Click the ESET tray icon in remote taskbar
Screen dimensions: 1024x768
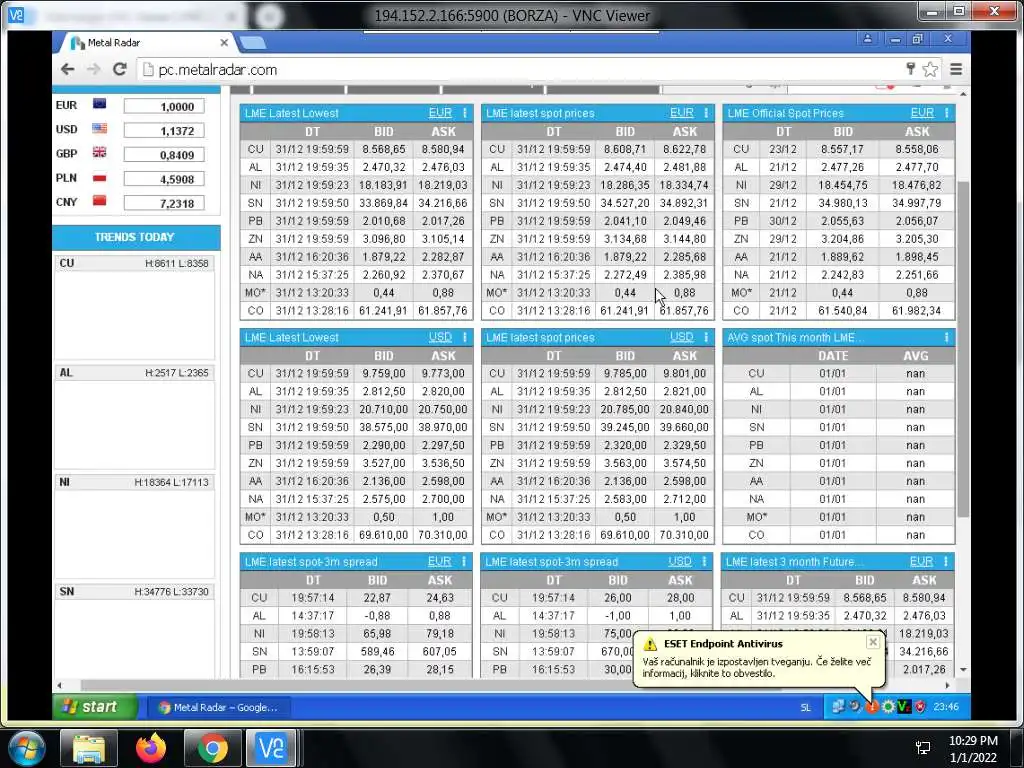(x=871, y=707)
